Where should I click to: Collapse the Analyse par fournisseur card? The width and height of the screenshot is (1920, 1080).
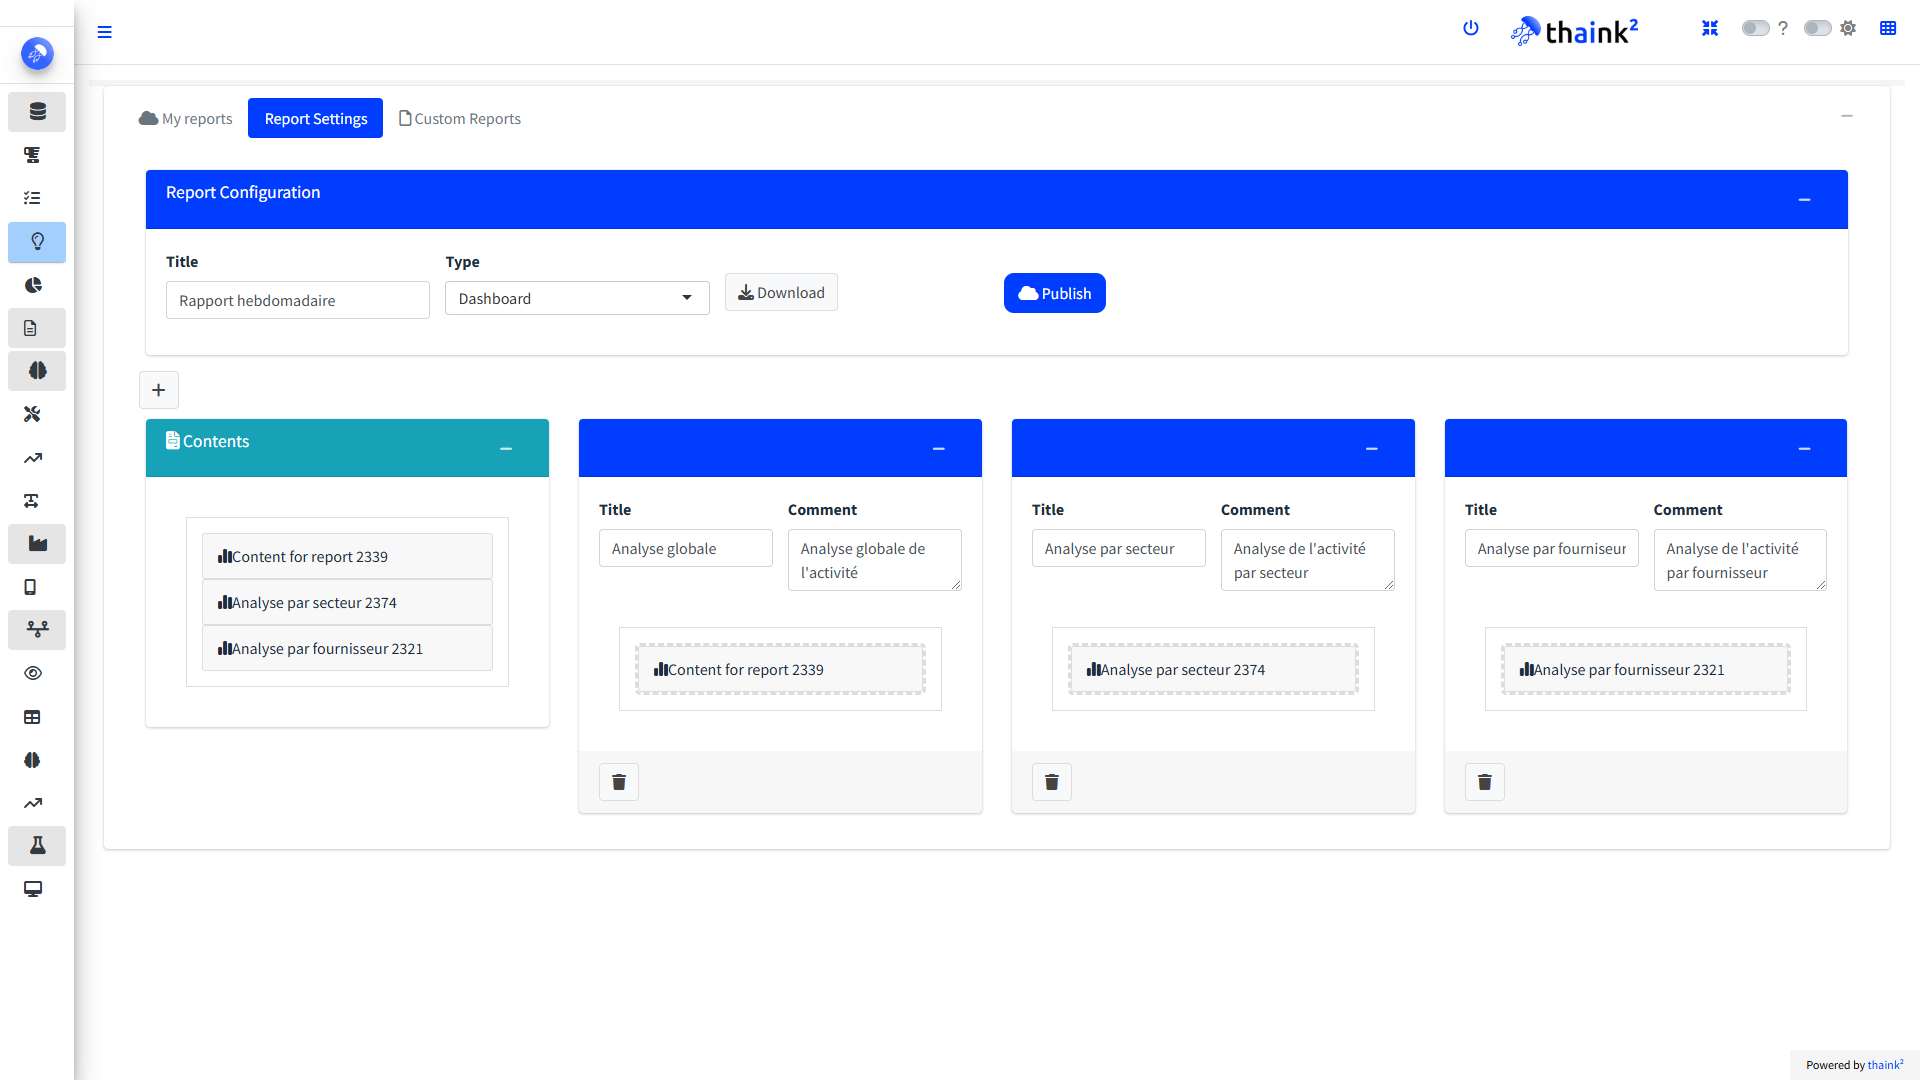click(x=1804, y=449)
